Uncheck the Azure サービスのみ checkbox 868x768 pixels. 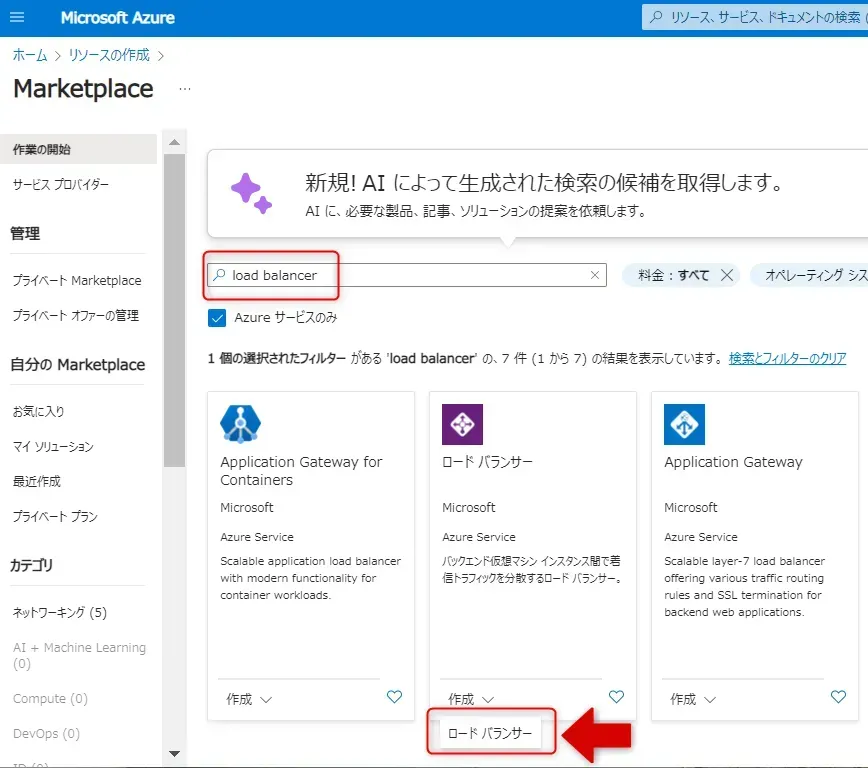[217, 318]
